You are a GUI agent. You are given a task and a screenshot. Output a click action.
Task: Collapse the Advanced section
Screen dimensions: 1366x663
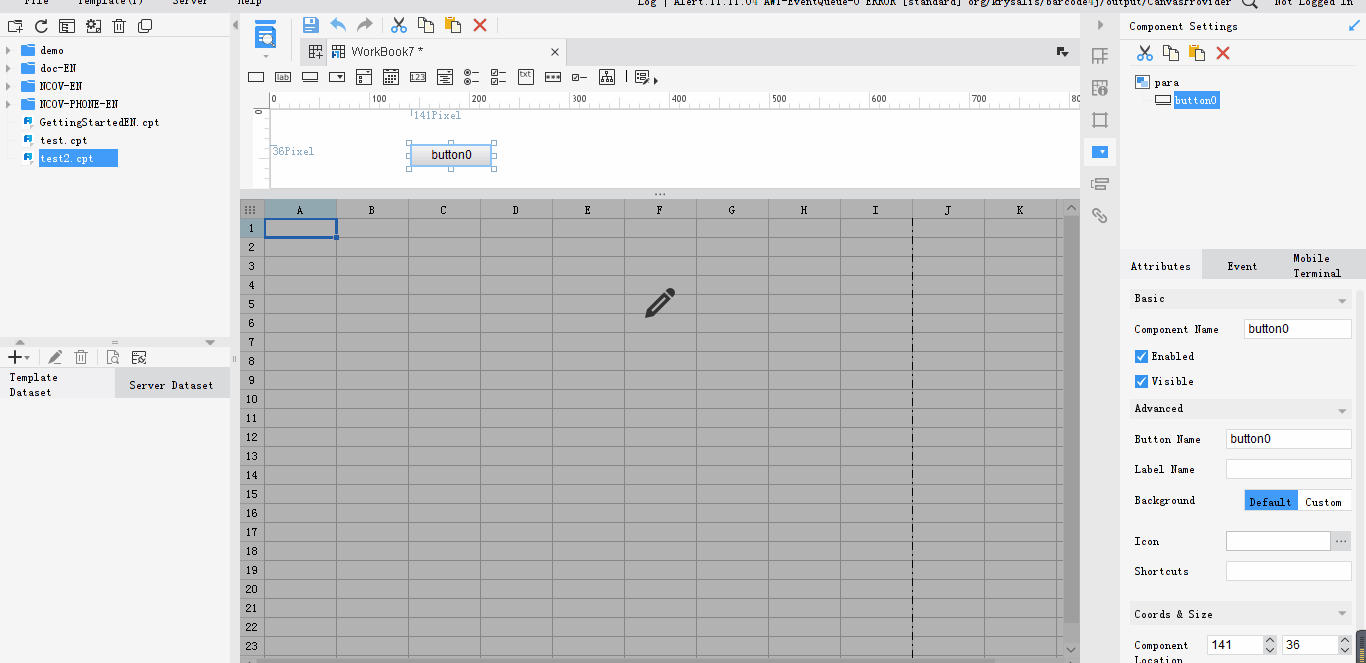tap(1342, 410)
